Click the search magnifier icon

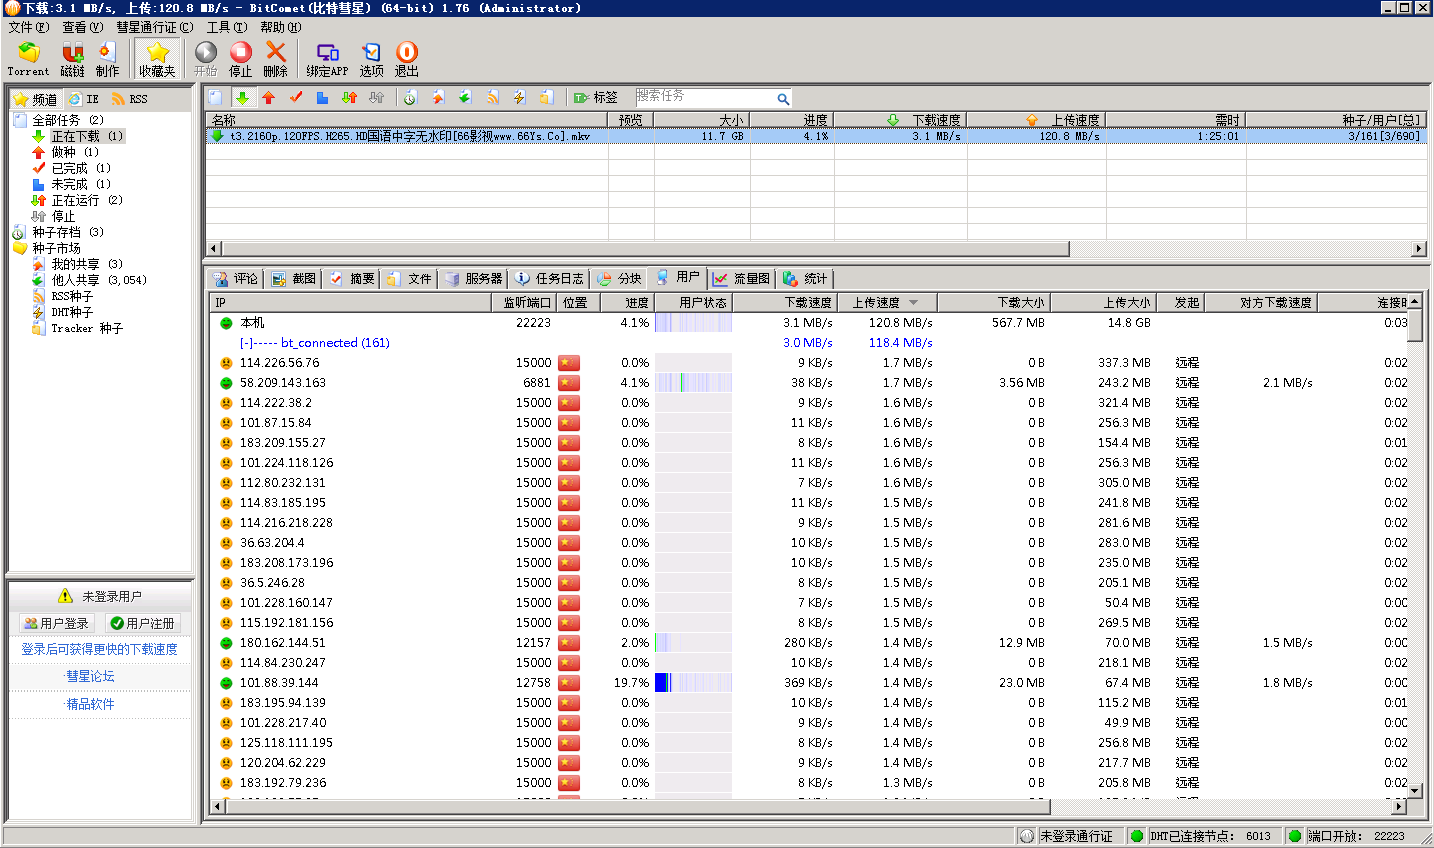pyautogui.click(x=783, y=98)
